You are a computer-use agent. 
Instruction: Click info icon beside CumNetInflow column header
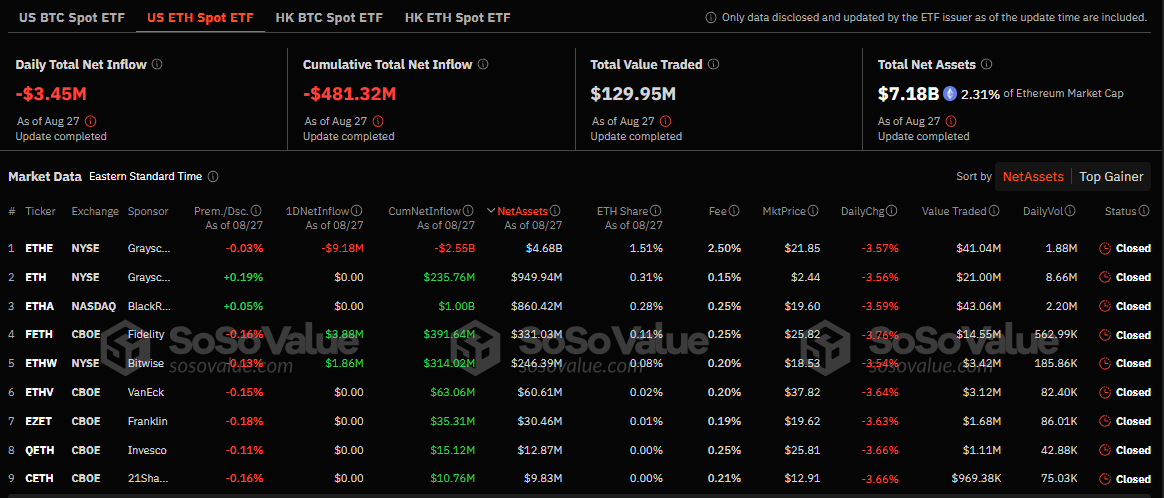coord(468,212)
